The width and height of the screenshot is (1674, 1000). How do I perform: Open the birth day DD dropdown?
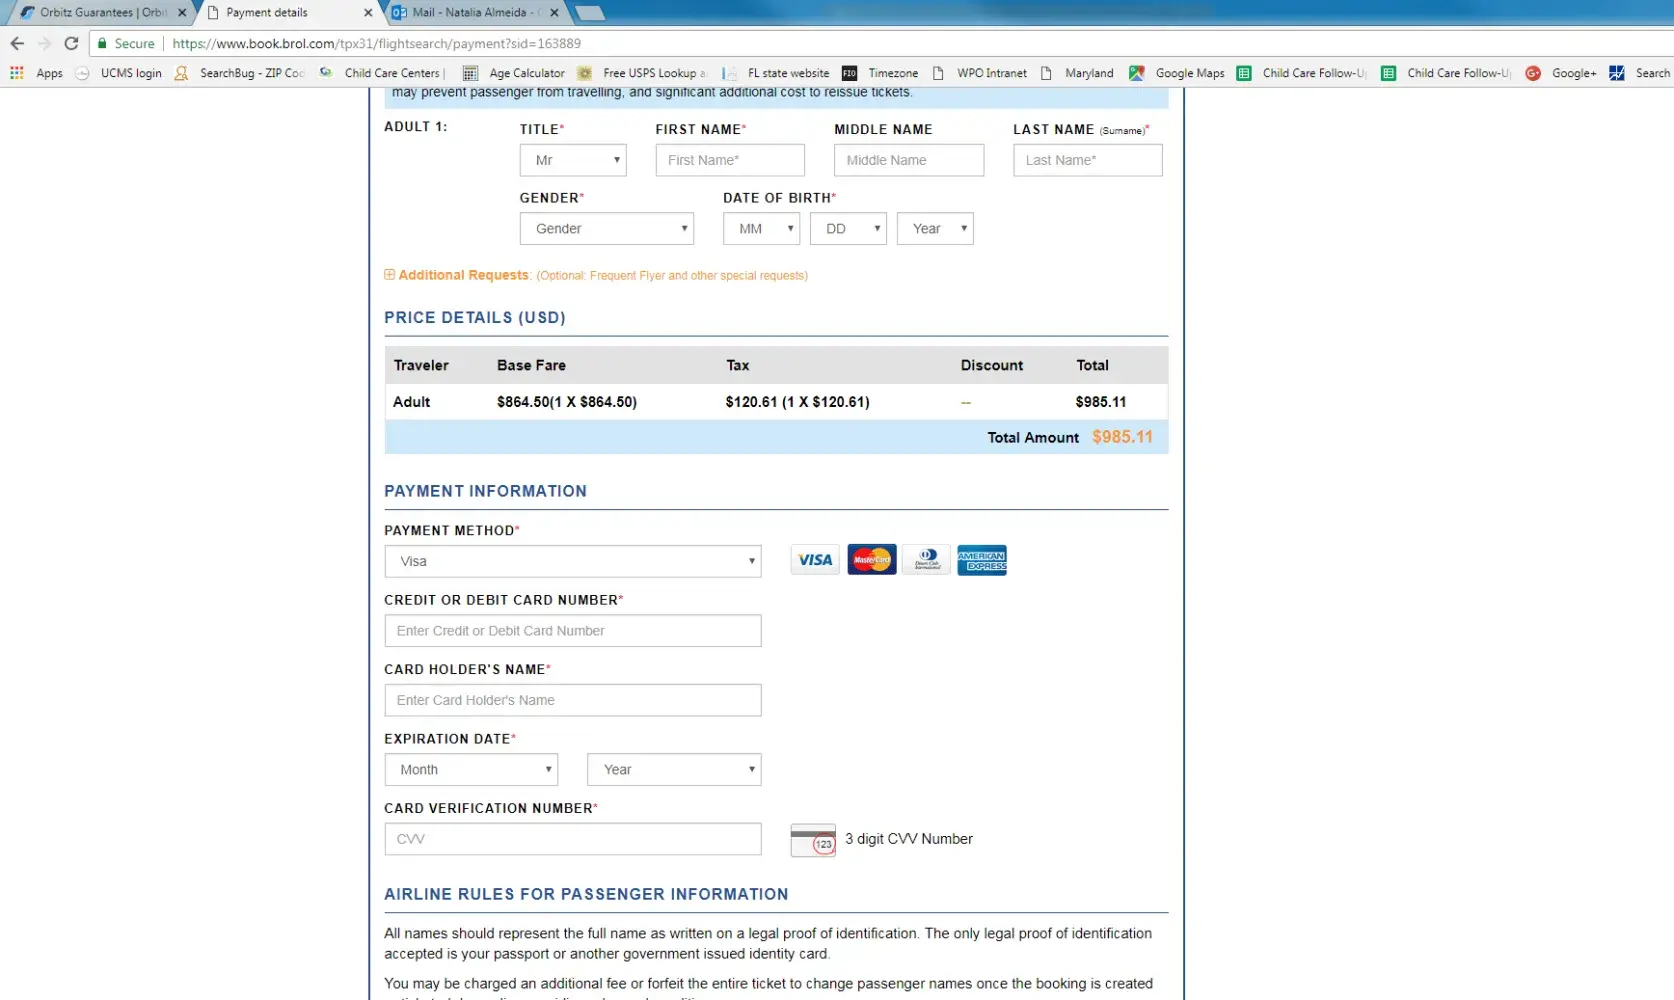point(848,229)
